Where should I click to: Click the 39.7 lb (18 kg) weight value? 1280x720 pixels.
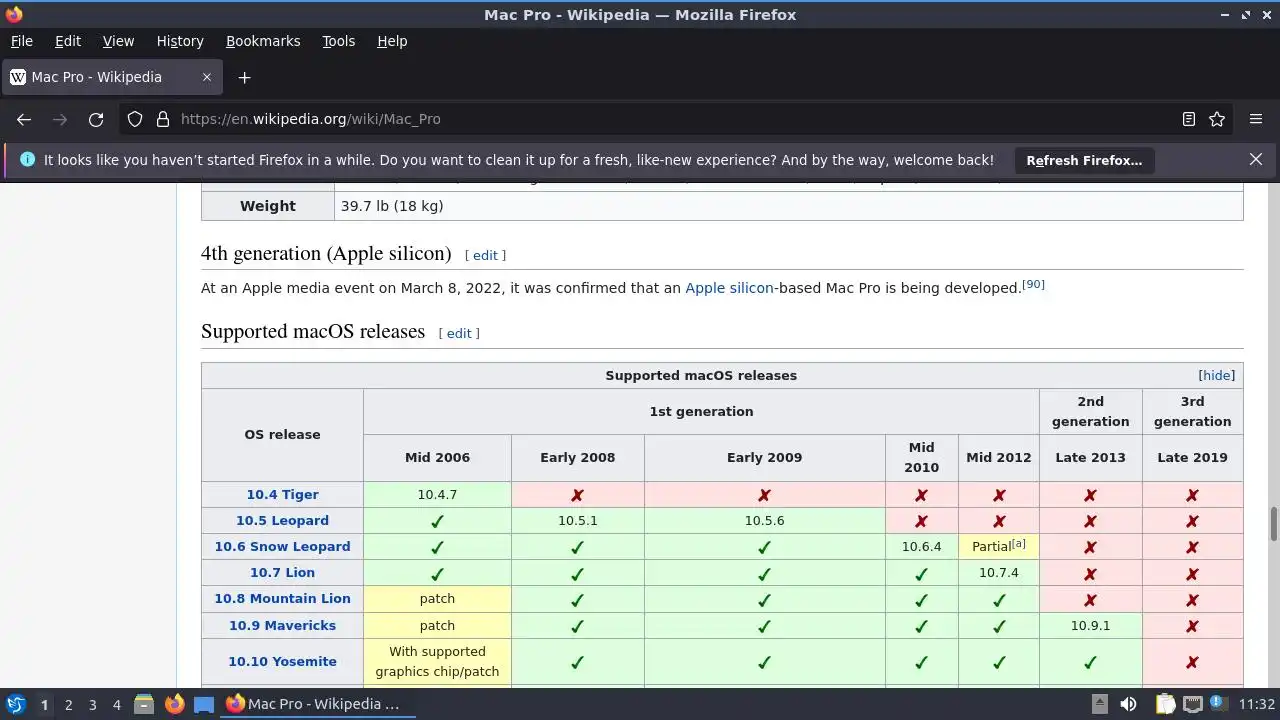[x=392, y=206]
